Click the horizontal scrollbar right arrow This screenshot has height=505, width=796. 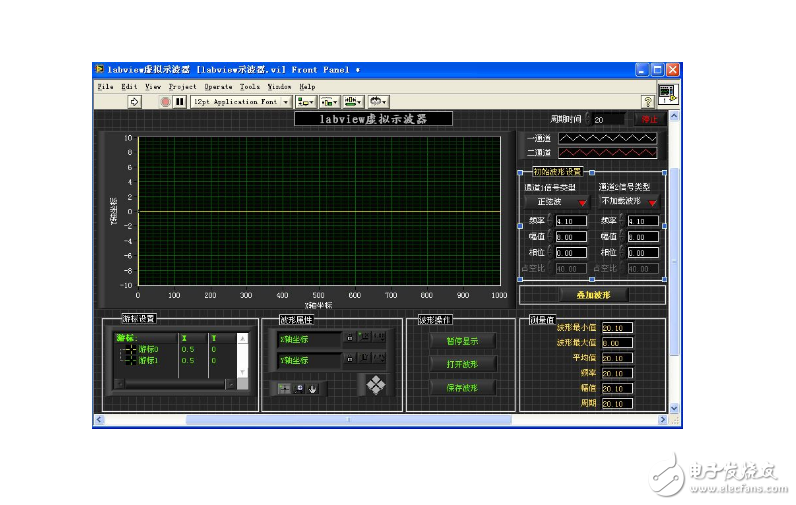point(662,420)
